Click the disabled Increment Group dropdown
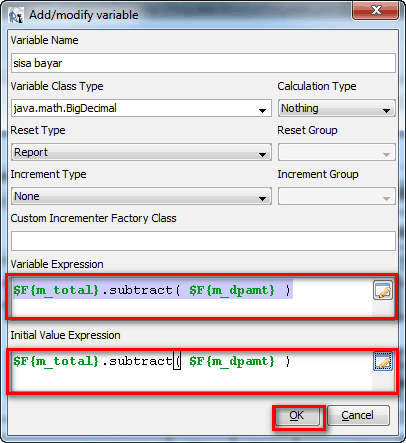The image size is (406, 443). tap(337, 196)
